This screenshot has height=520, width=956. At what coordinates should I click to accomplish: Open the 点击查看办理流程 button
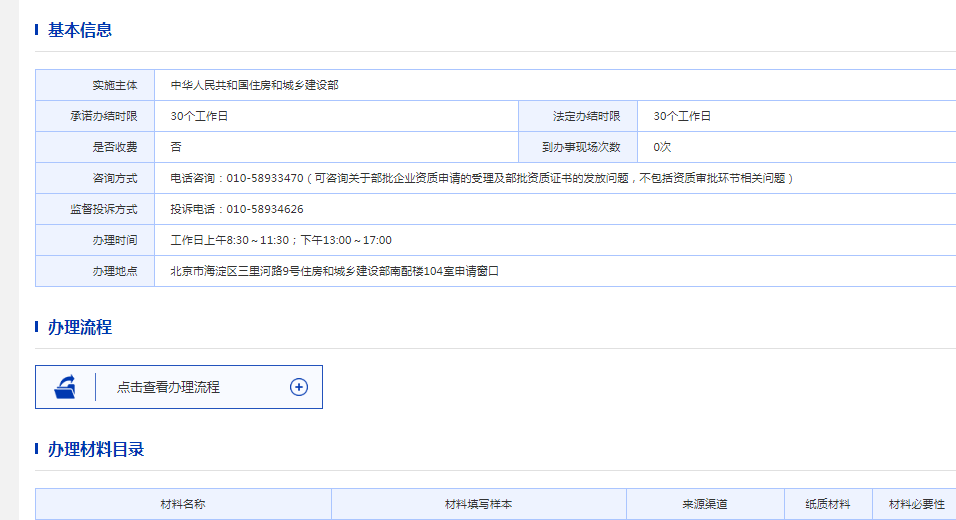pos(179,387)
